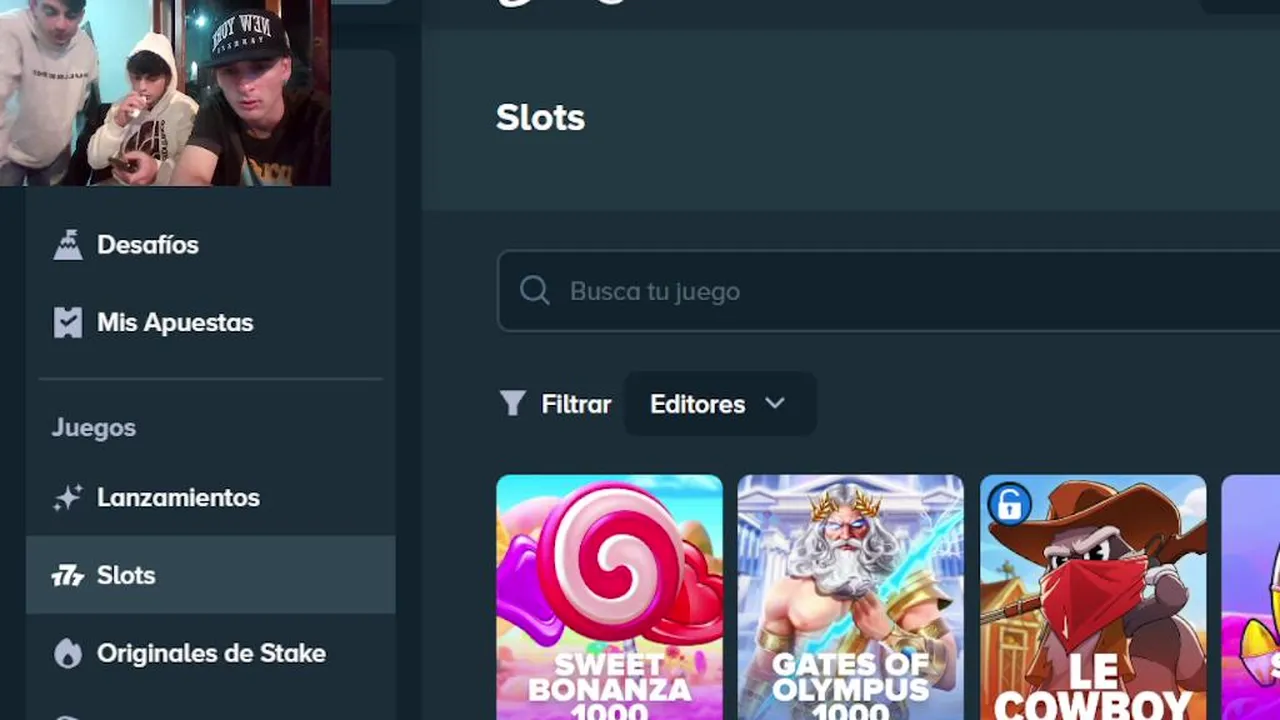1280x720 pixels.
Task: Go to Desafíos menu item
Action: [148, 245]
